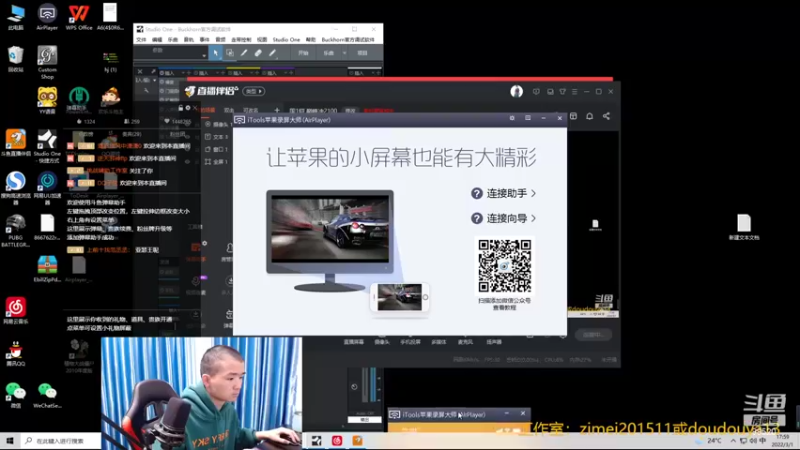Open the first 插入 slot dropdown arrow
The height and width of the screenshot is (450, 800).
(182, 73)
